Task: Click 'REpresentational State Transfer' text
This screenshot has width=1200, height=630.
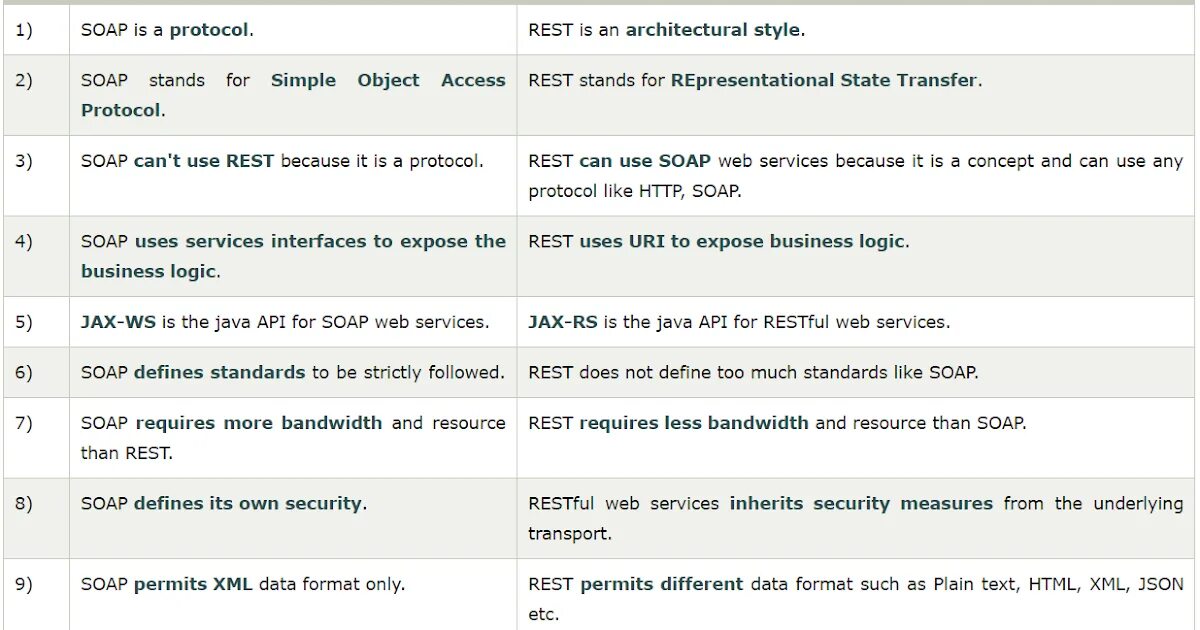Action: coord(824,80)
